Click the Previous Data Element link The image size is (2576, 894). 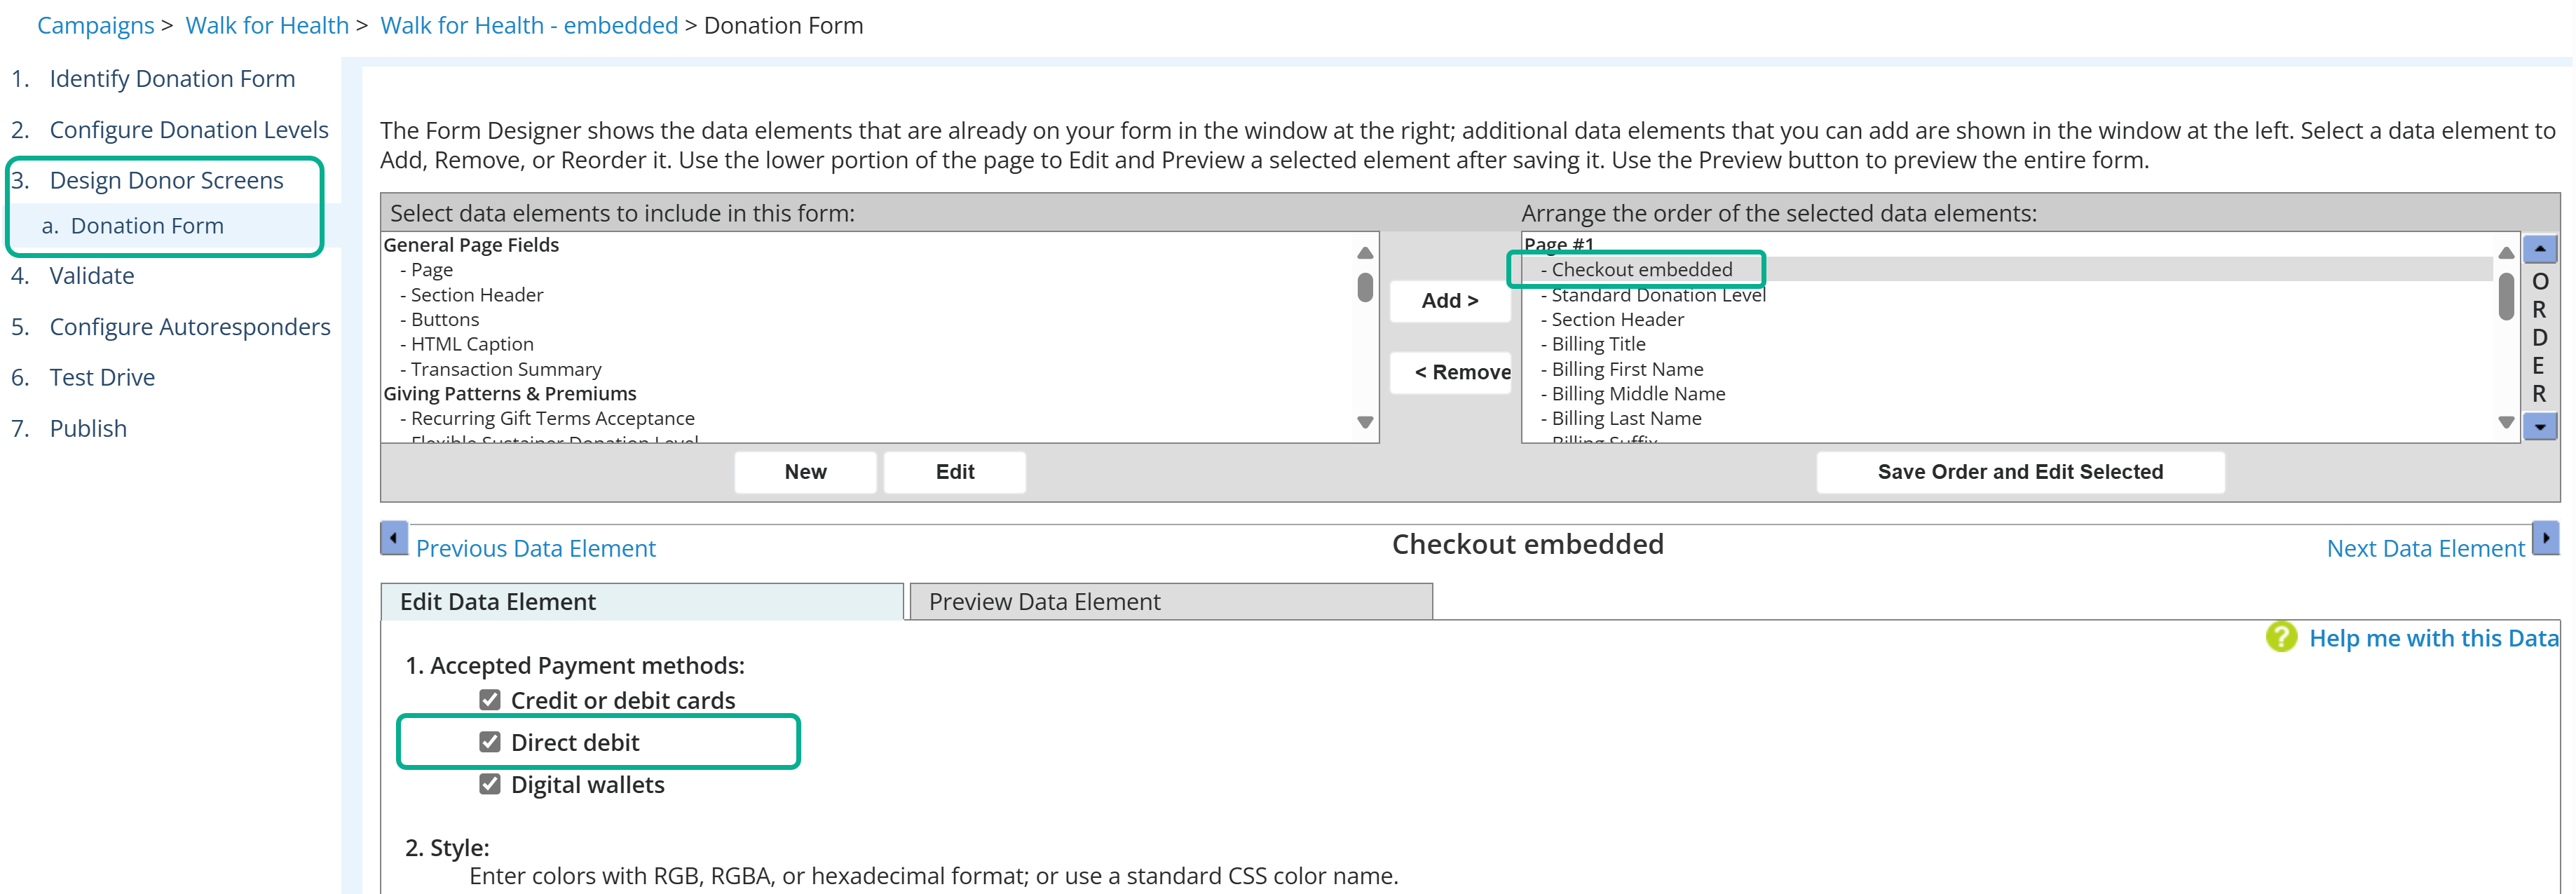point(536,548)
